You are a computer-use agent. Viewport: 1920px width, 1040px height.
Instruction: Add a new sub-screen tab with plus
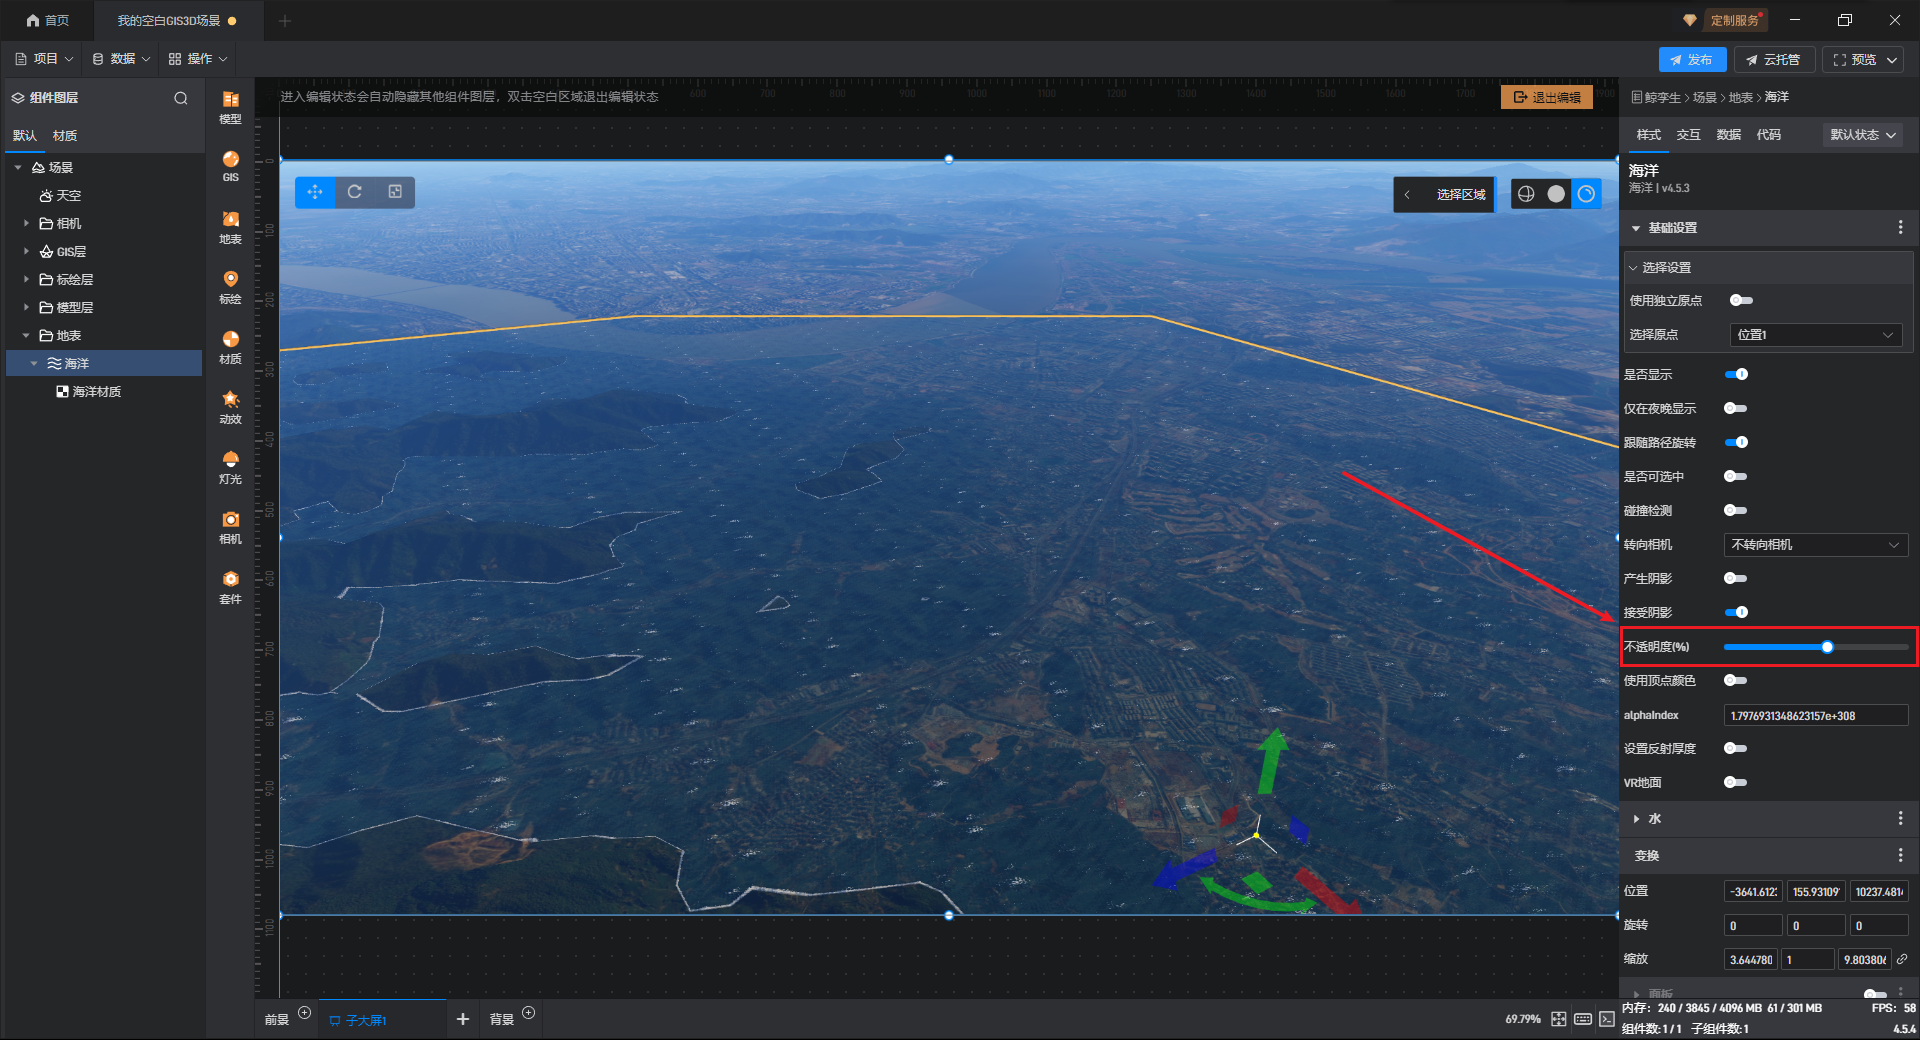click(462, 1019)
